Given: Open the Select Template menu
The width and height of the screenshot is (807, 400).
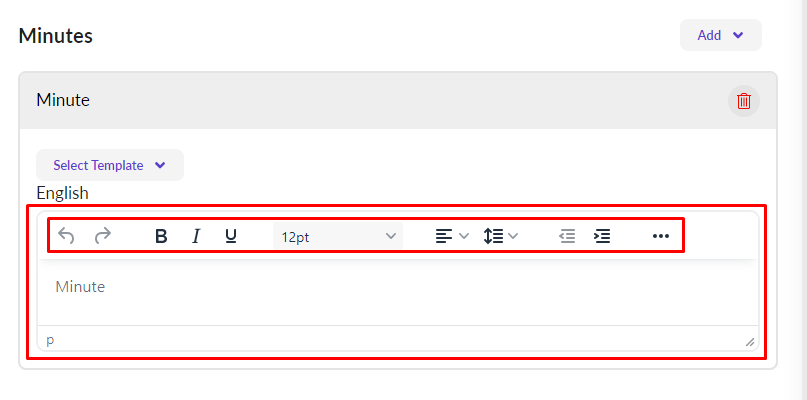Looking at the screenshot, I should (109, 165).
